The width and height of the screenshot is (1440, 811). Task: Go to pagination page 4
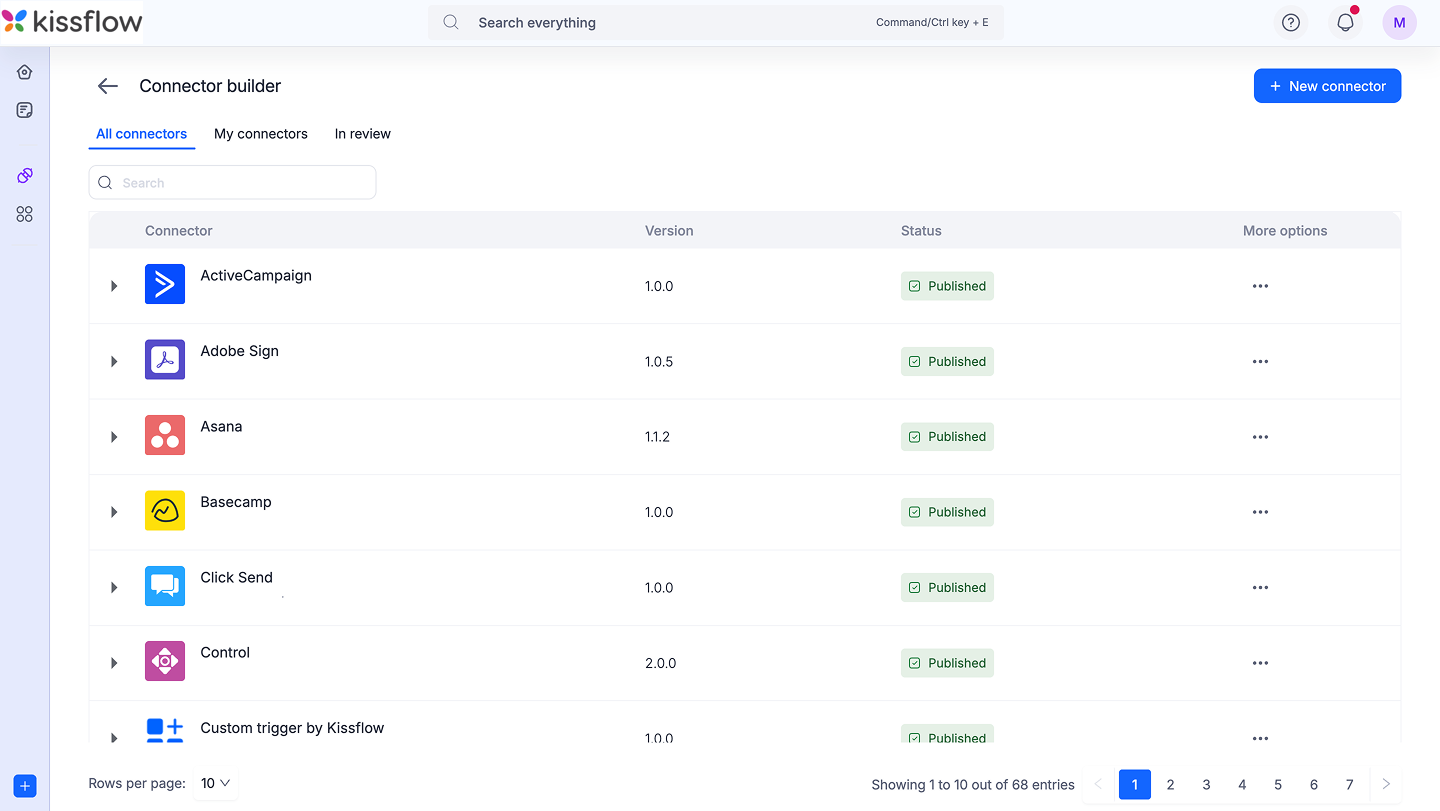1242,785
